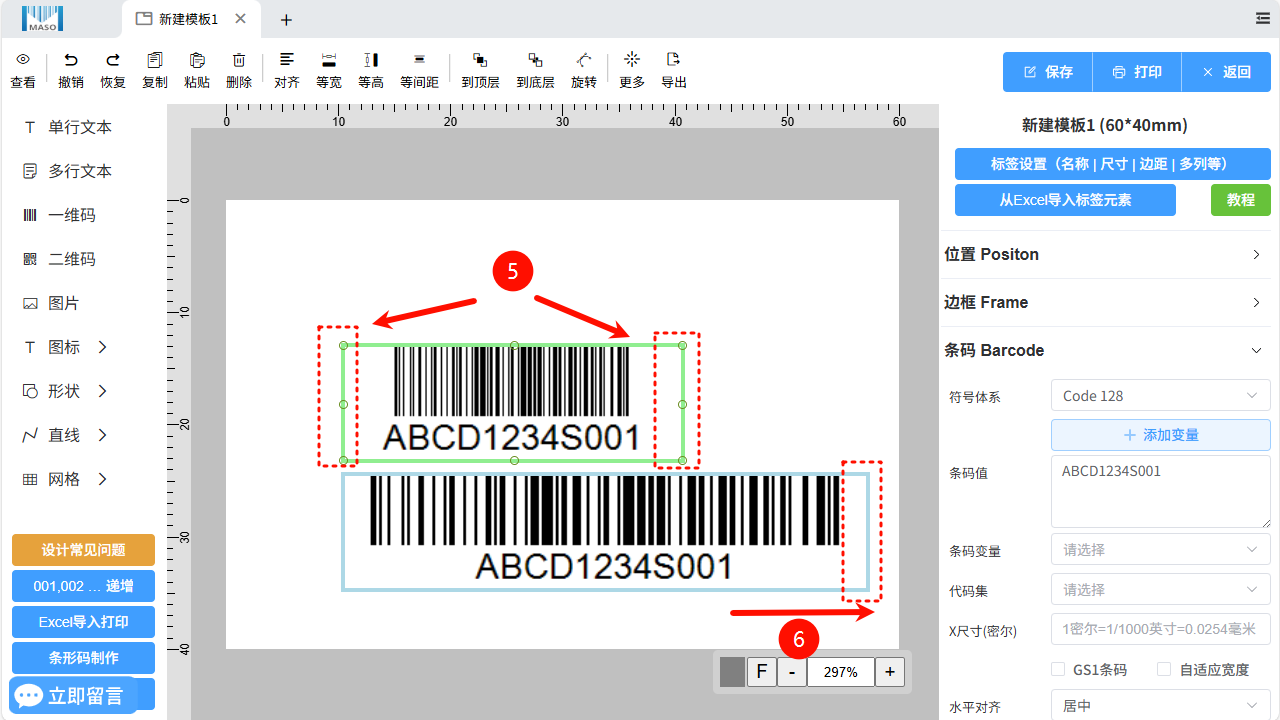Click the F fit-zoom button
The height and width of the screenshot is (720, 1280).
761,672
